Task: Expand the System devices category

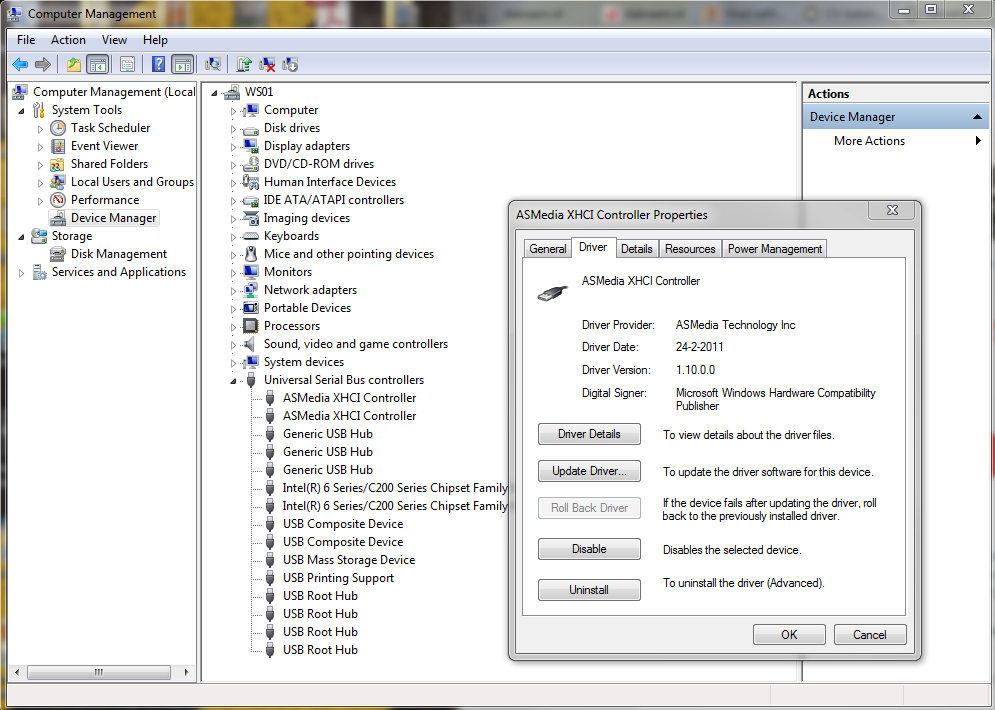Action: (234, 363)
